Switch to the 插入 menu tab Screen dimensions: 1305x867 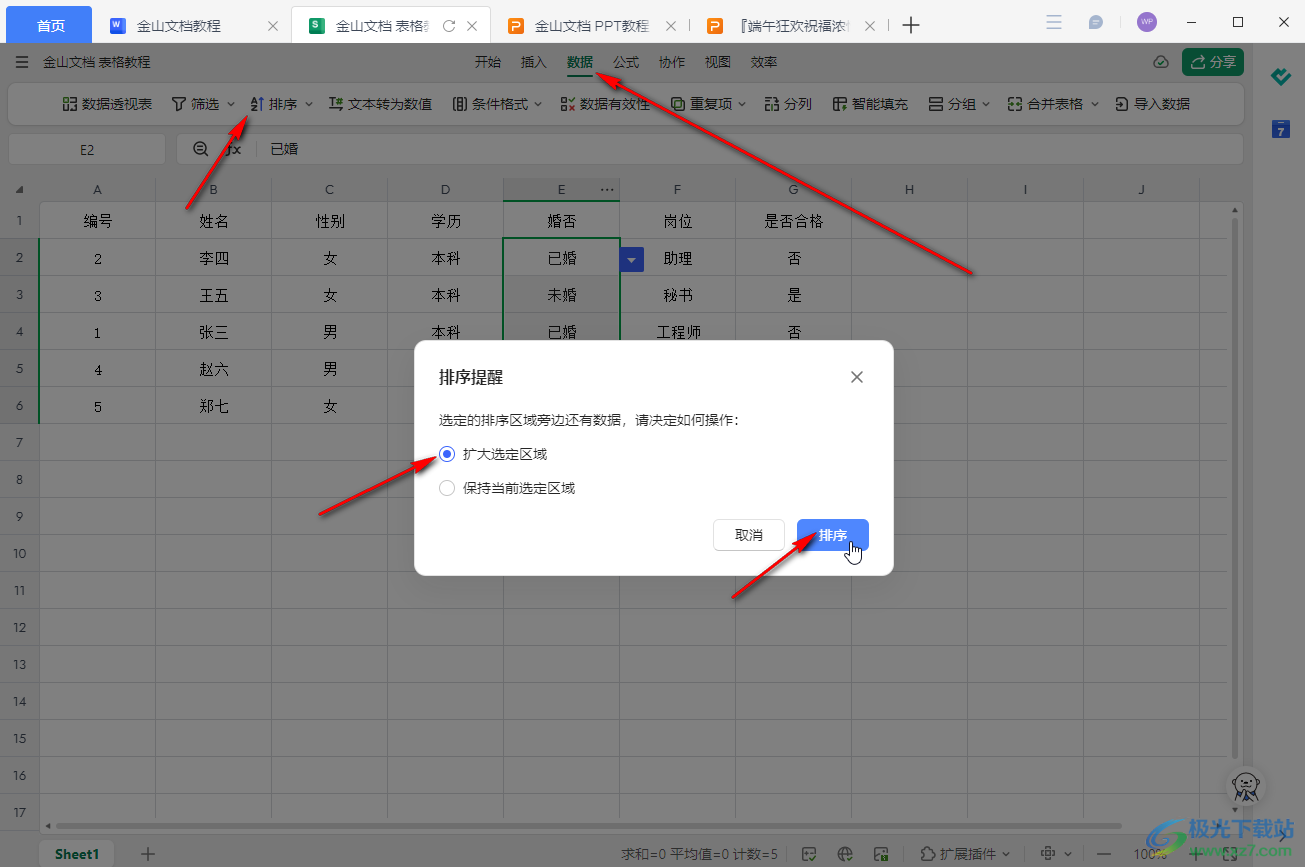coord(534,62)
